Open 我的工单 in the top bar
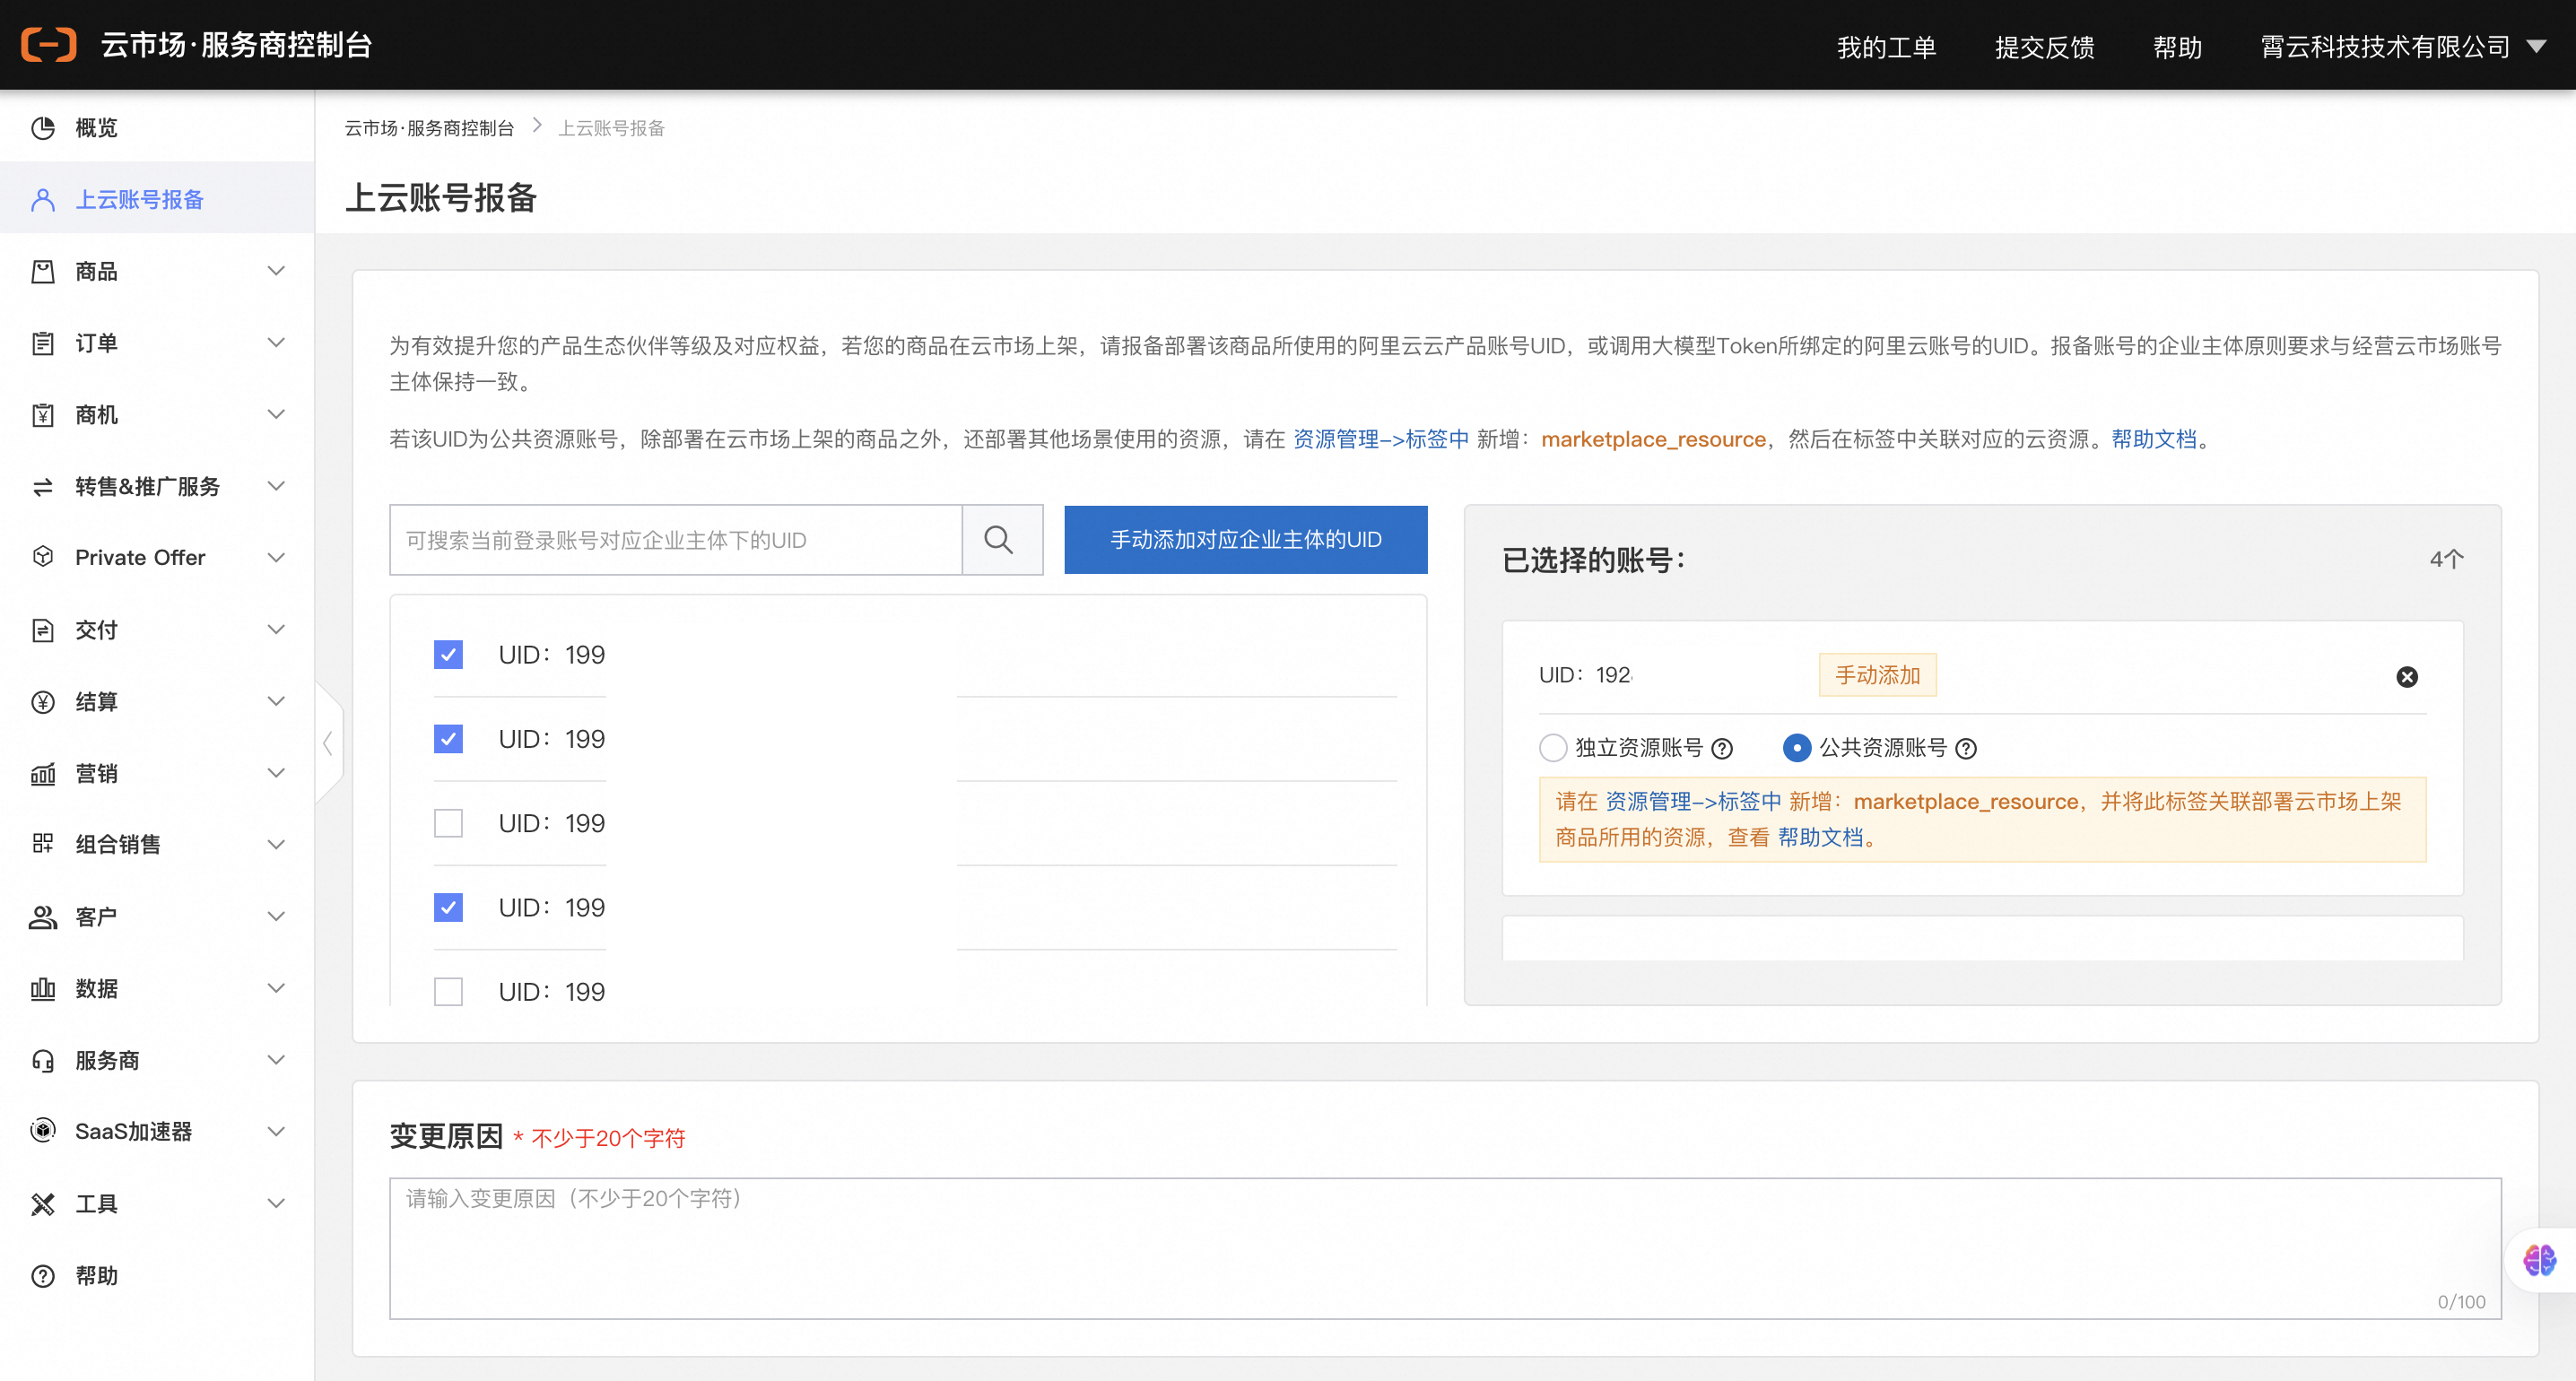Viewport: 2576px width, 1381px height. coord(1886,47)
